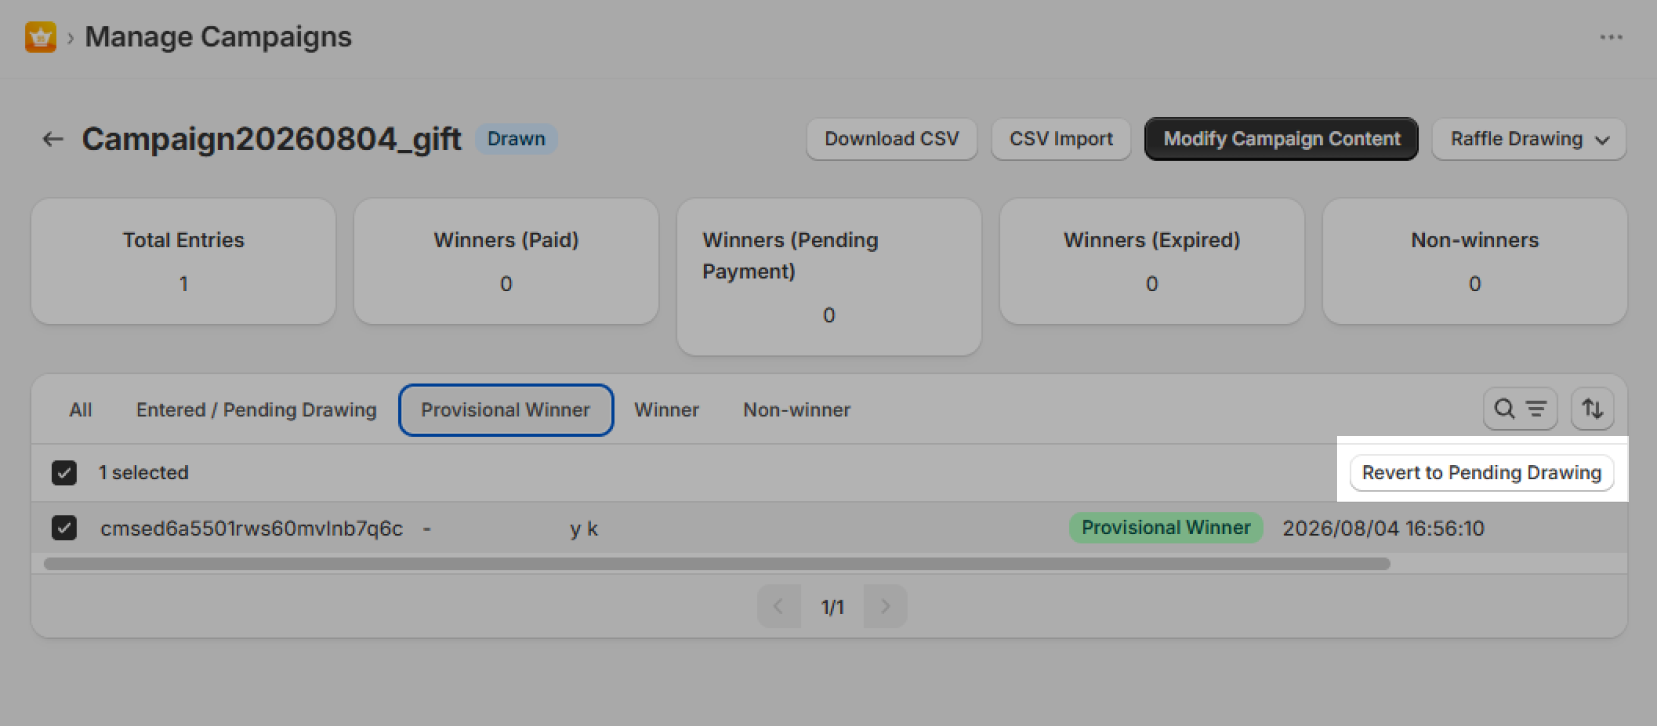This screenshot has width=1657, height=726.
Task: Switch to the All tab
Action: (81, 410)
